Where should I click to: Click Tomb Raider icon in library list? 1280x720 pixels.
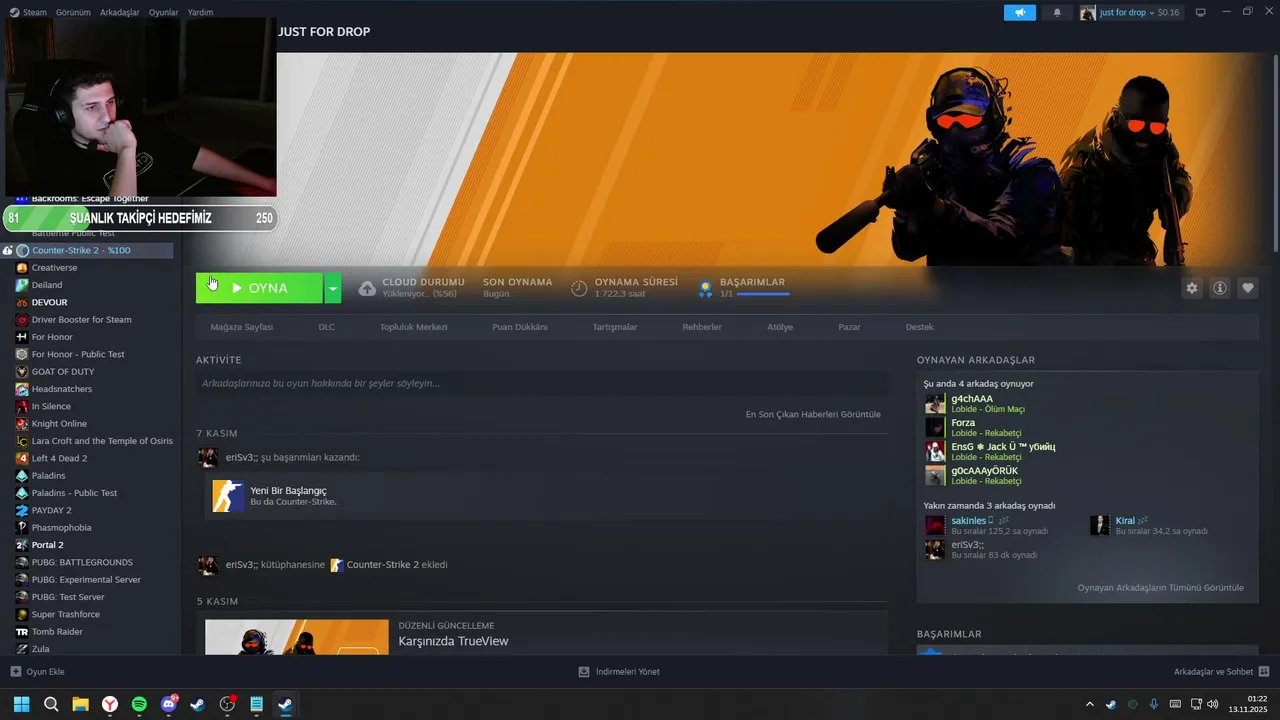[22, 632]
